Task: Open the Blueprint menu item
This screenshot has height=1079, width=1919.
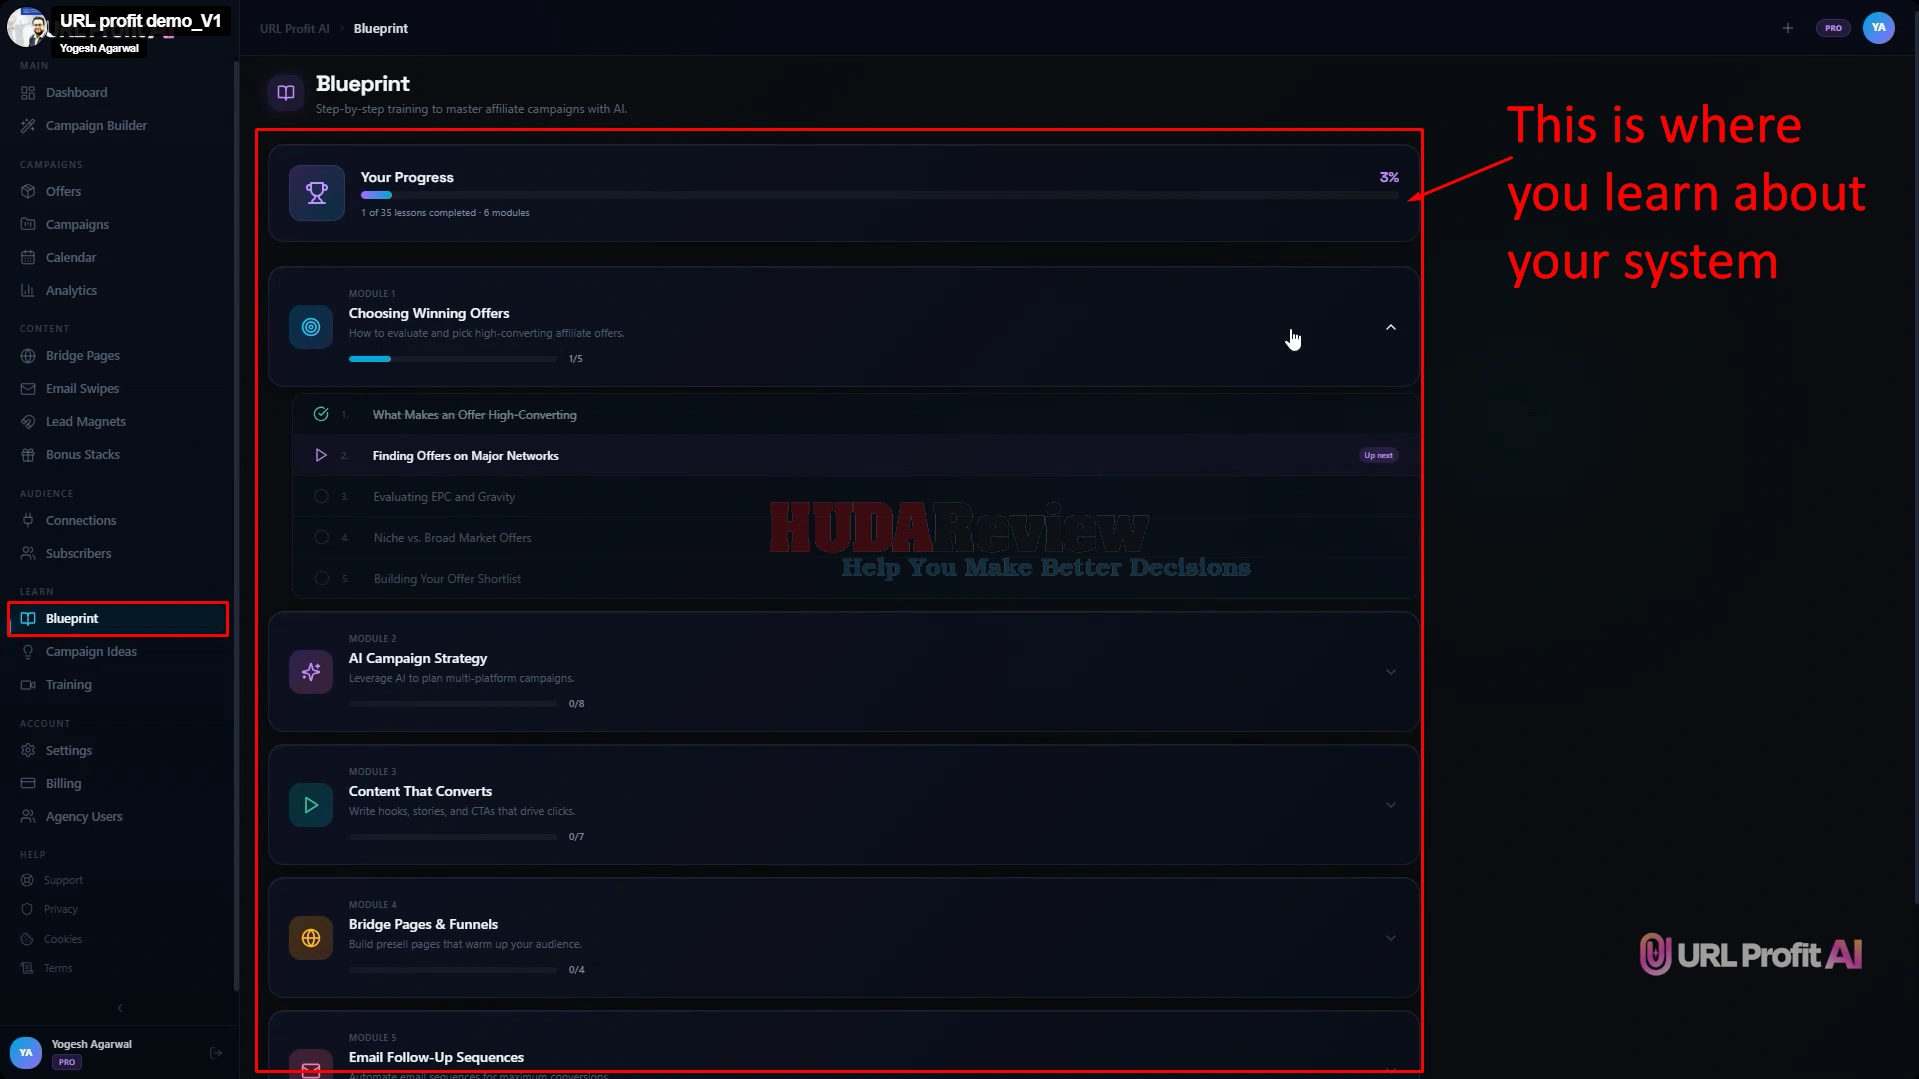Action: click(x=118, y=619)
